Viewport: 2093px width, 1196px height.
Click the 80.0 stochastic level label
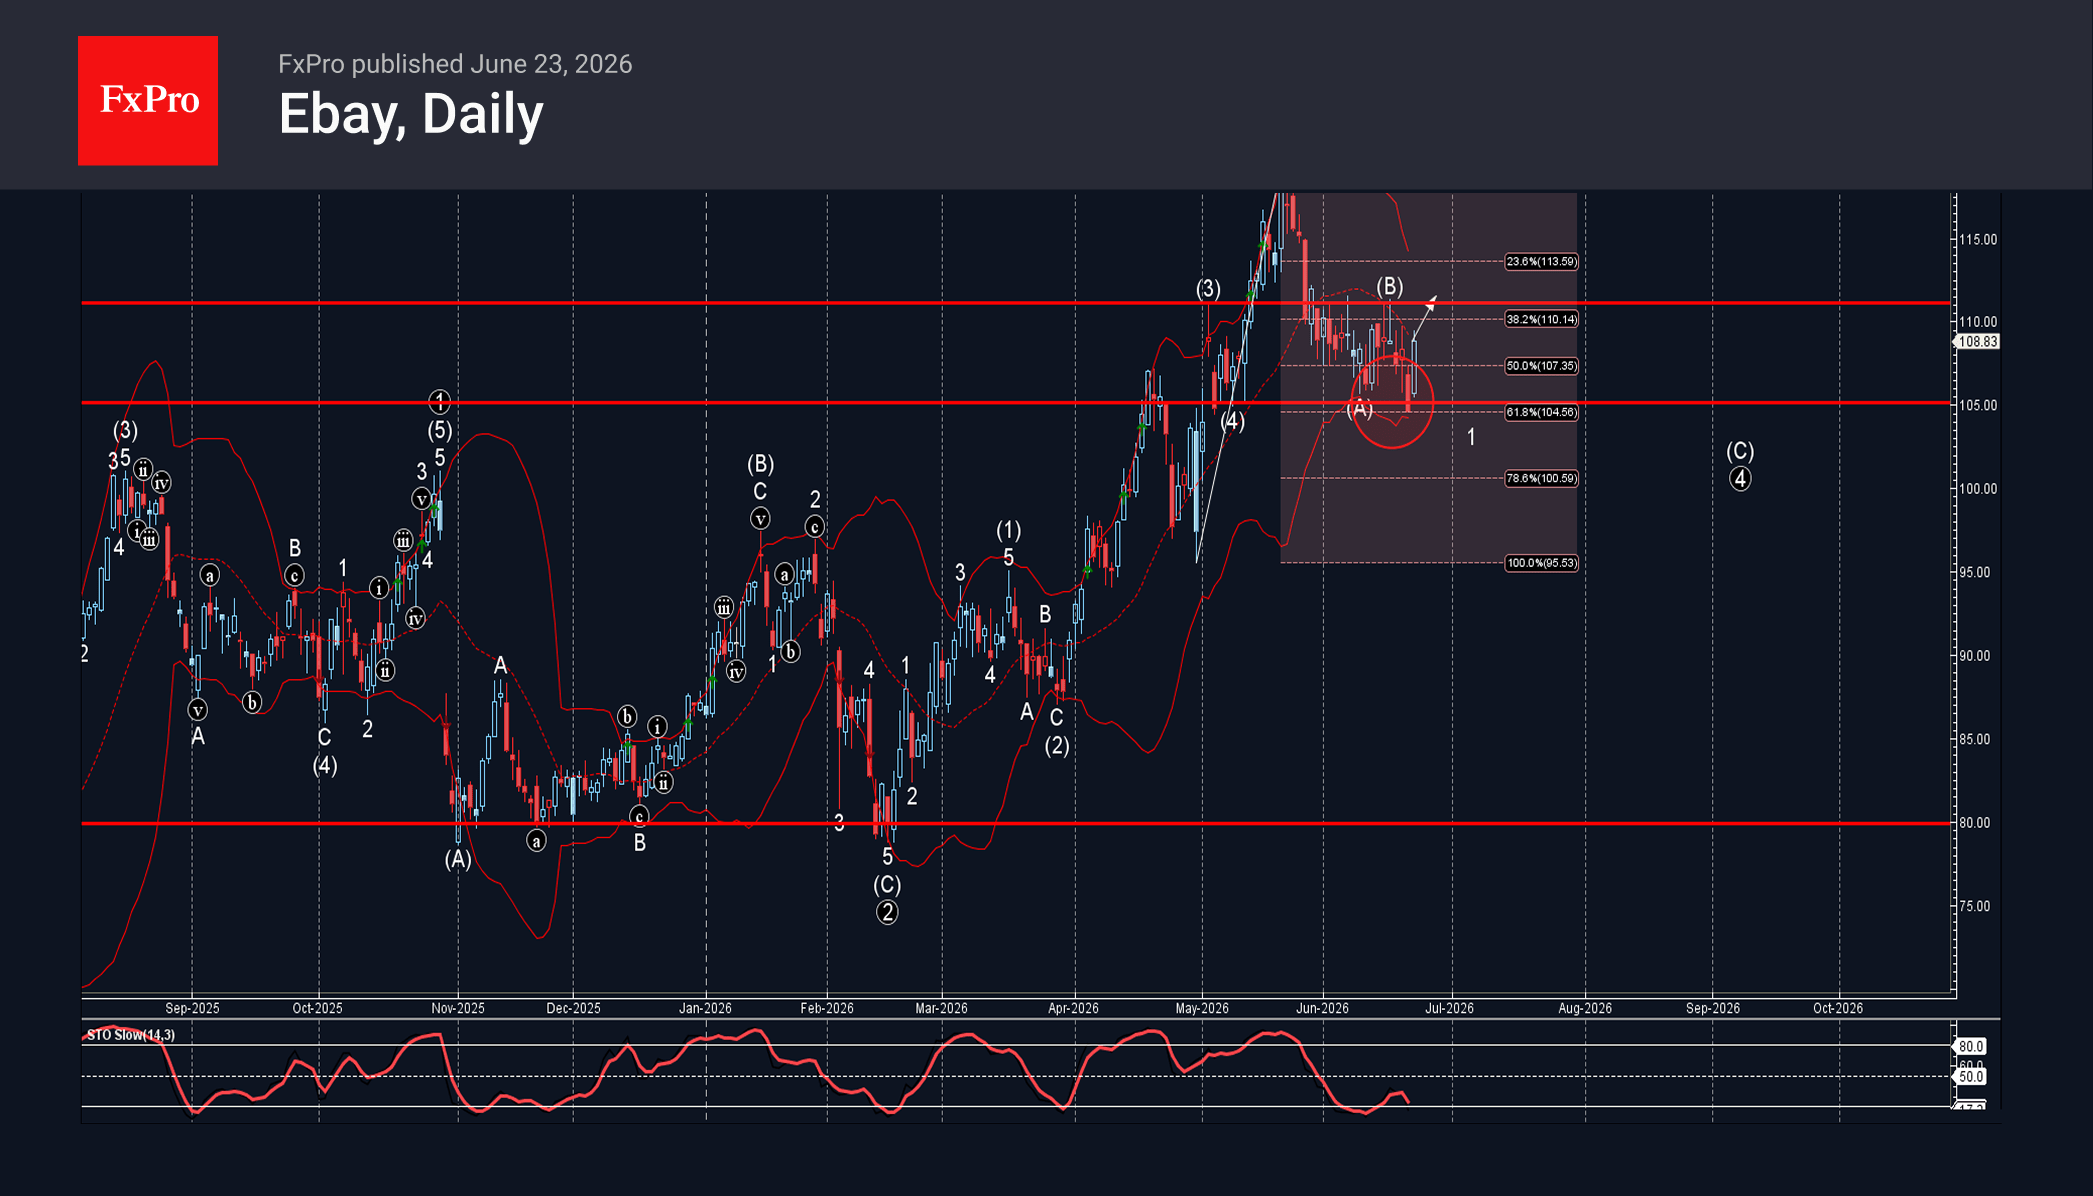pos(1971,1046)
